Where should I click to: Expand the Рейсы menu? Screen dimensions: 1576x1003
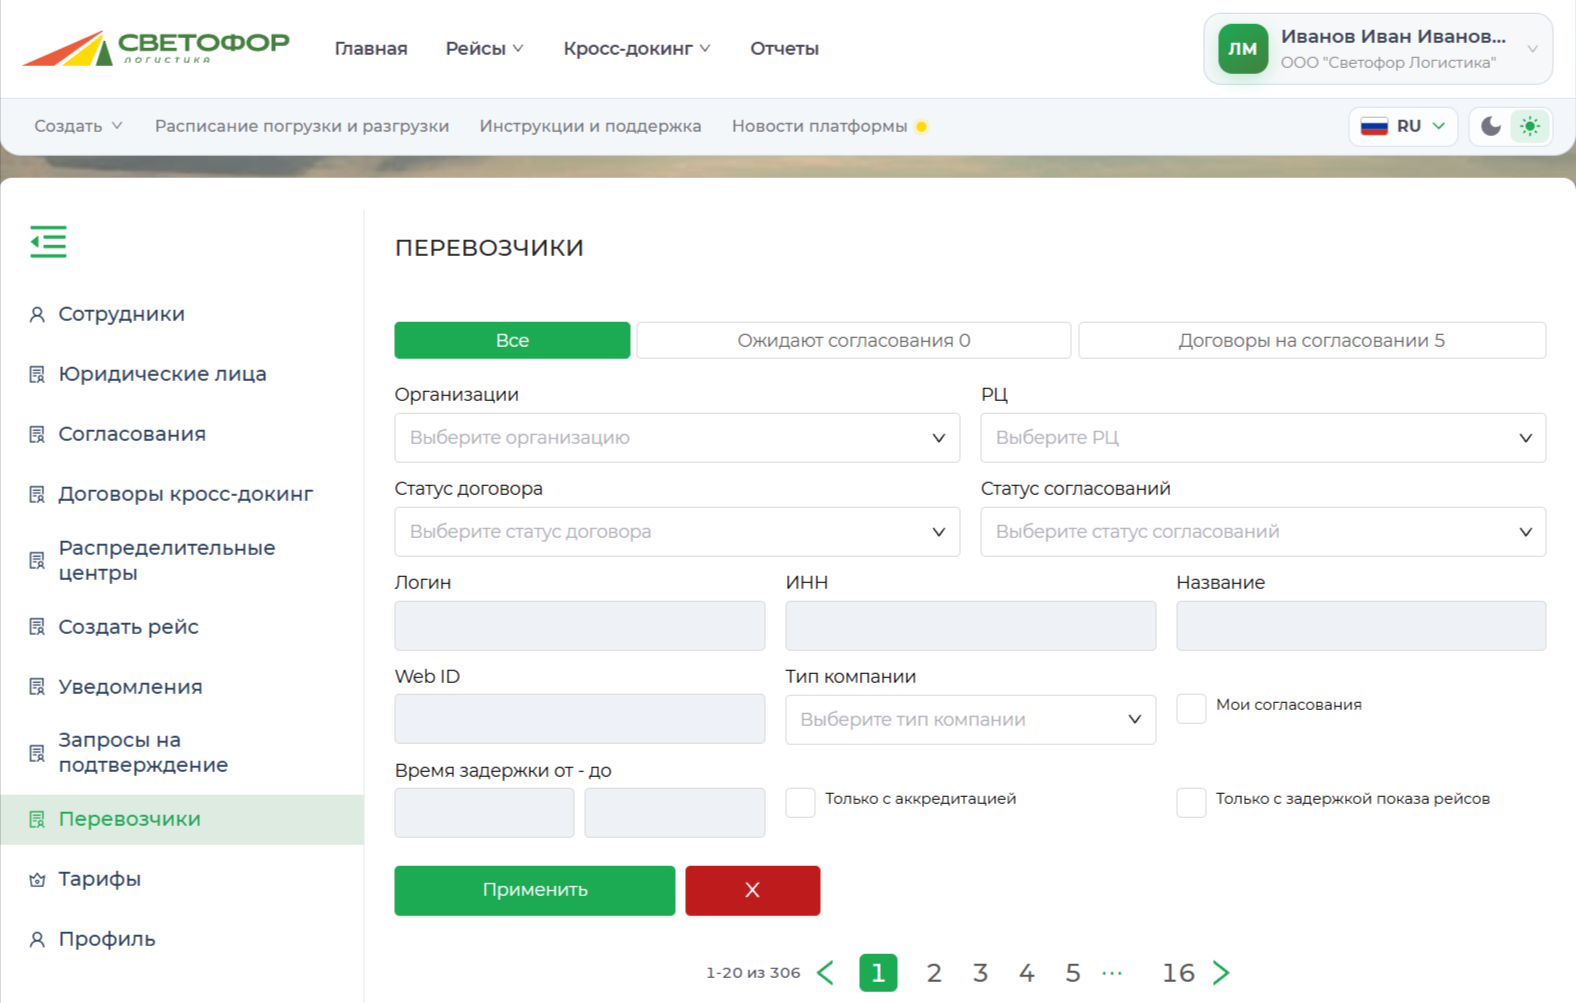[484, 48]
